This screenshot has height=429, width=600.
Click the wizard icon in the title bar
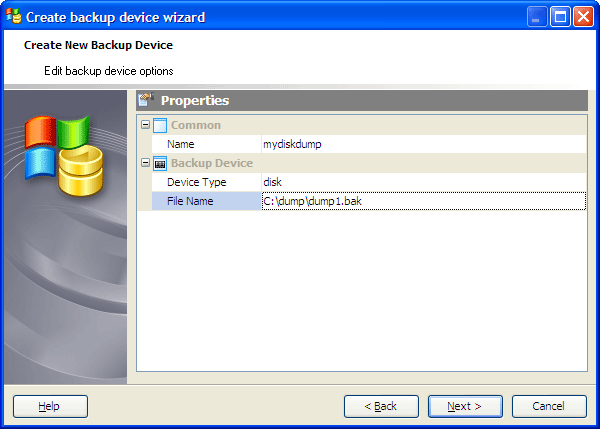pos(14,16)
